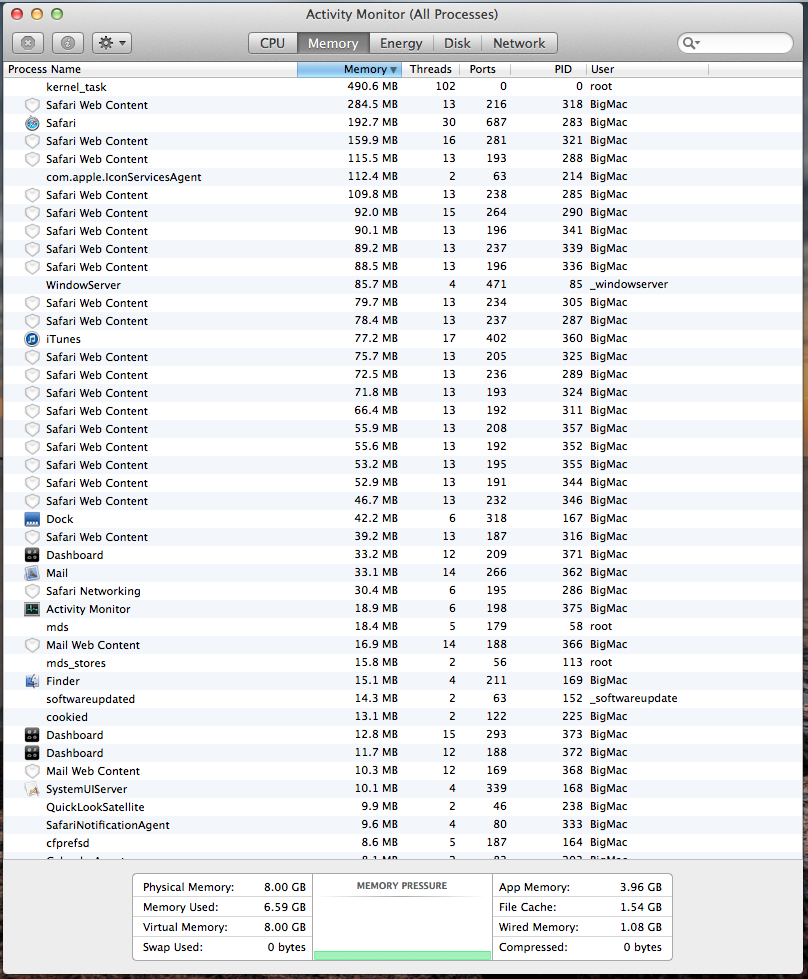
Task: Sort by Ports column
Action: pyautogui.click(x=485, y=69)
